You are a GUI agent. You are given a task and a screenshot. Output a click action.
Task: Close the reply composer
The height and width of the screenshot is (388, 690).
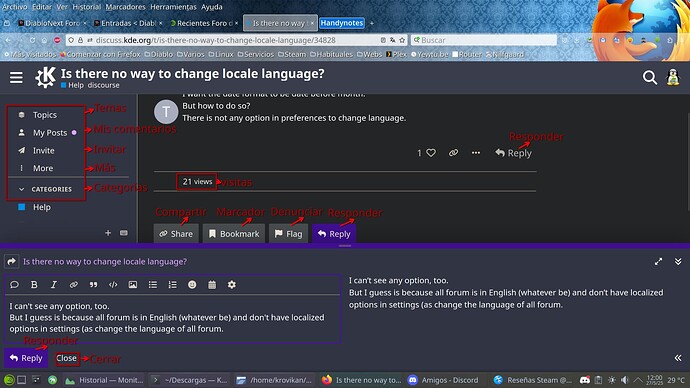[66, 358]
